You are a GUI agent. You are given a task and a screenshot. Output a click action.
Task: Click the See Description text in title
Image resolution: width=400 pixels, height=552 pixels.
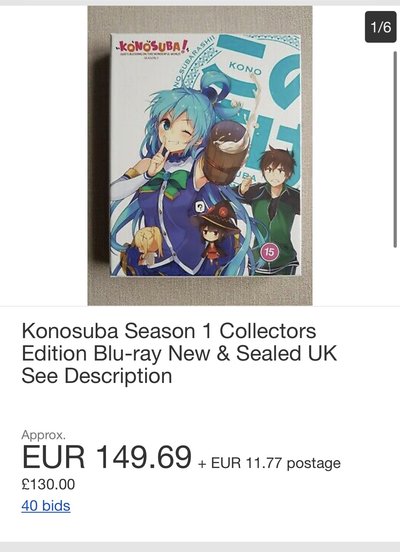(97, 376)
